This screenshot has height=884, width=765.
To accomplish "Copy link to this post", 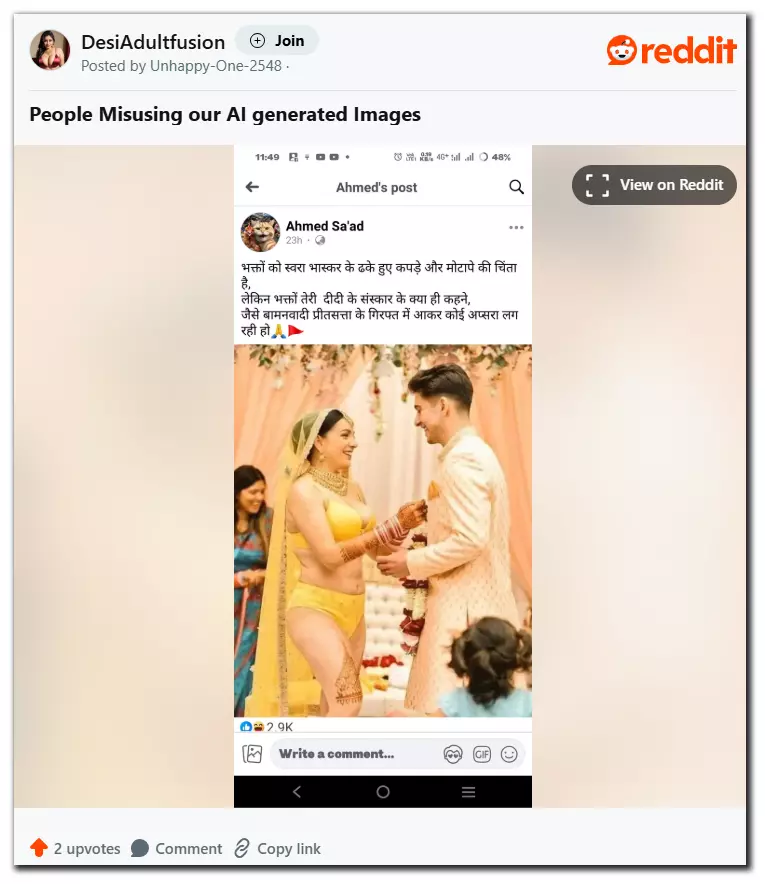I will click(277, 848).
